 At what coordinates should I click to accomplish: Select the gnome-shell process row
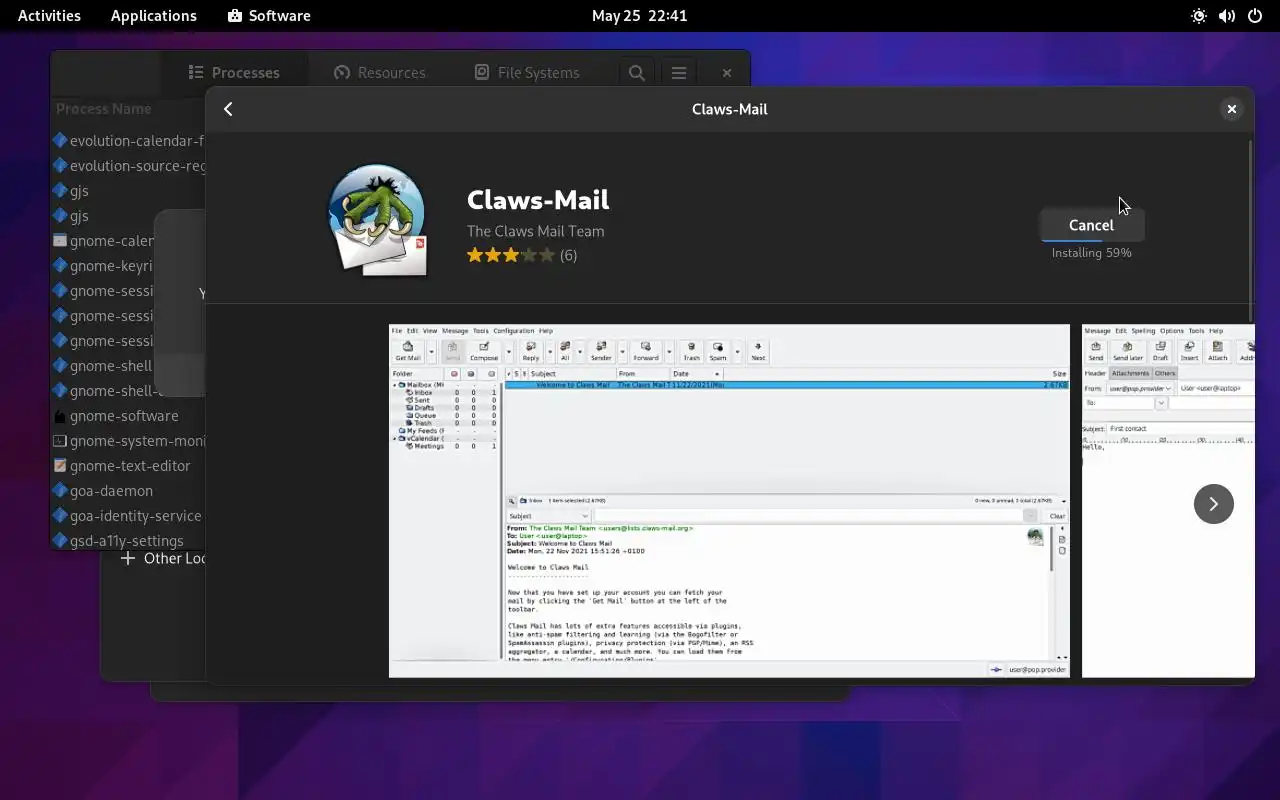(x=104, y=366)
